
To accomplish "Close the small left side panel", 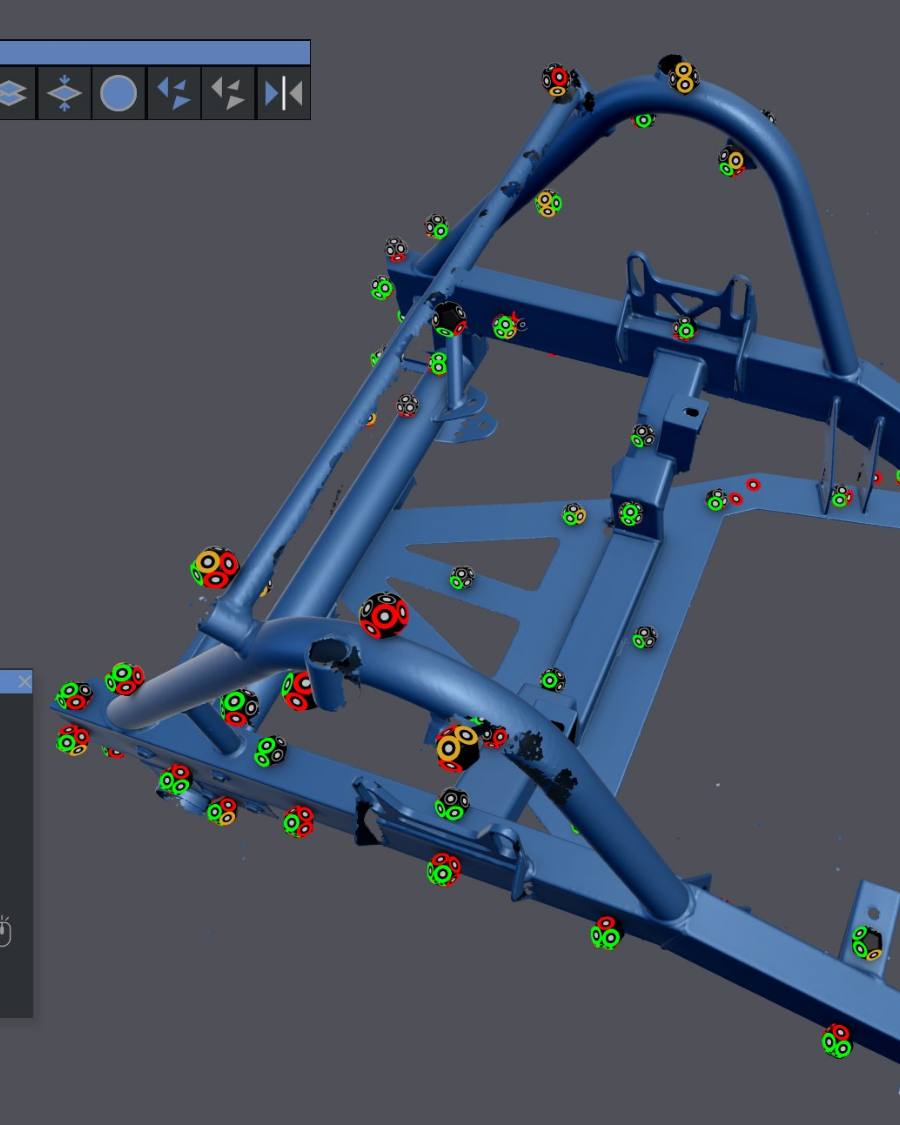I will click(24, 682).
